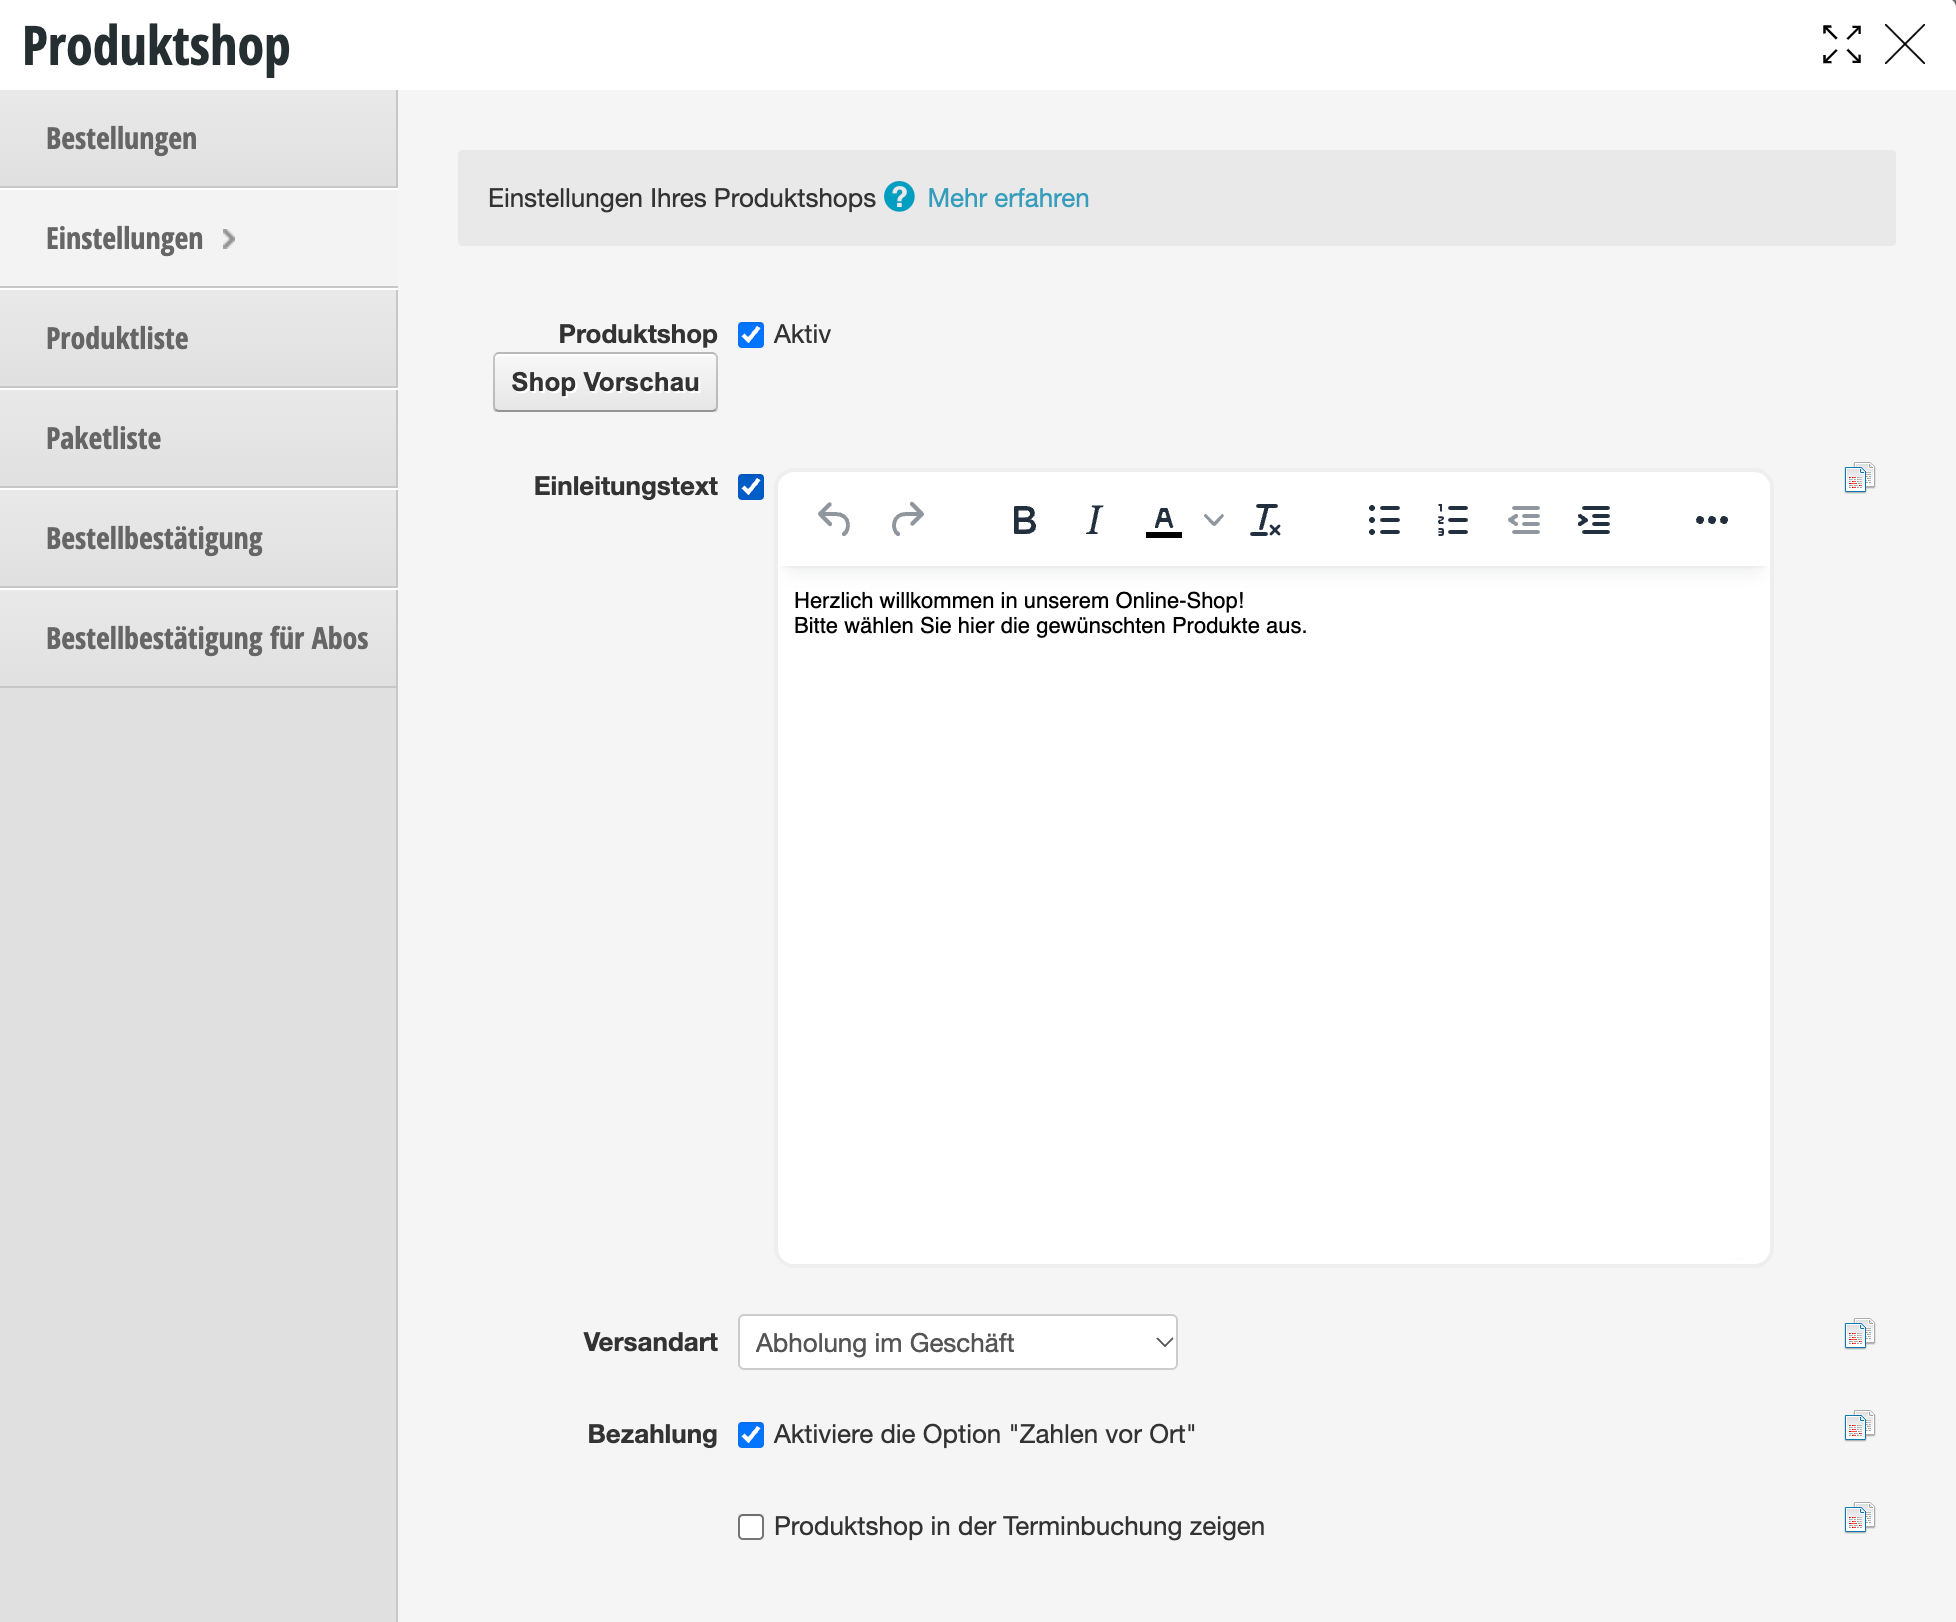Click the Shop Vorschau button

605,382
